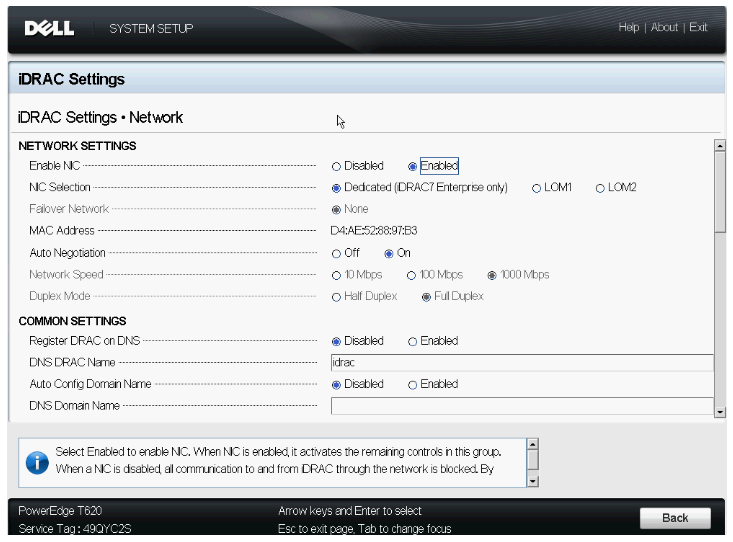Click the COMMON SETTINGS heading

(72, 321)
